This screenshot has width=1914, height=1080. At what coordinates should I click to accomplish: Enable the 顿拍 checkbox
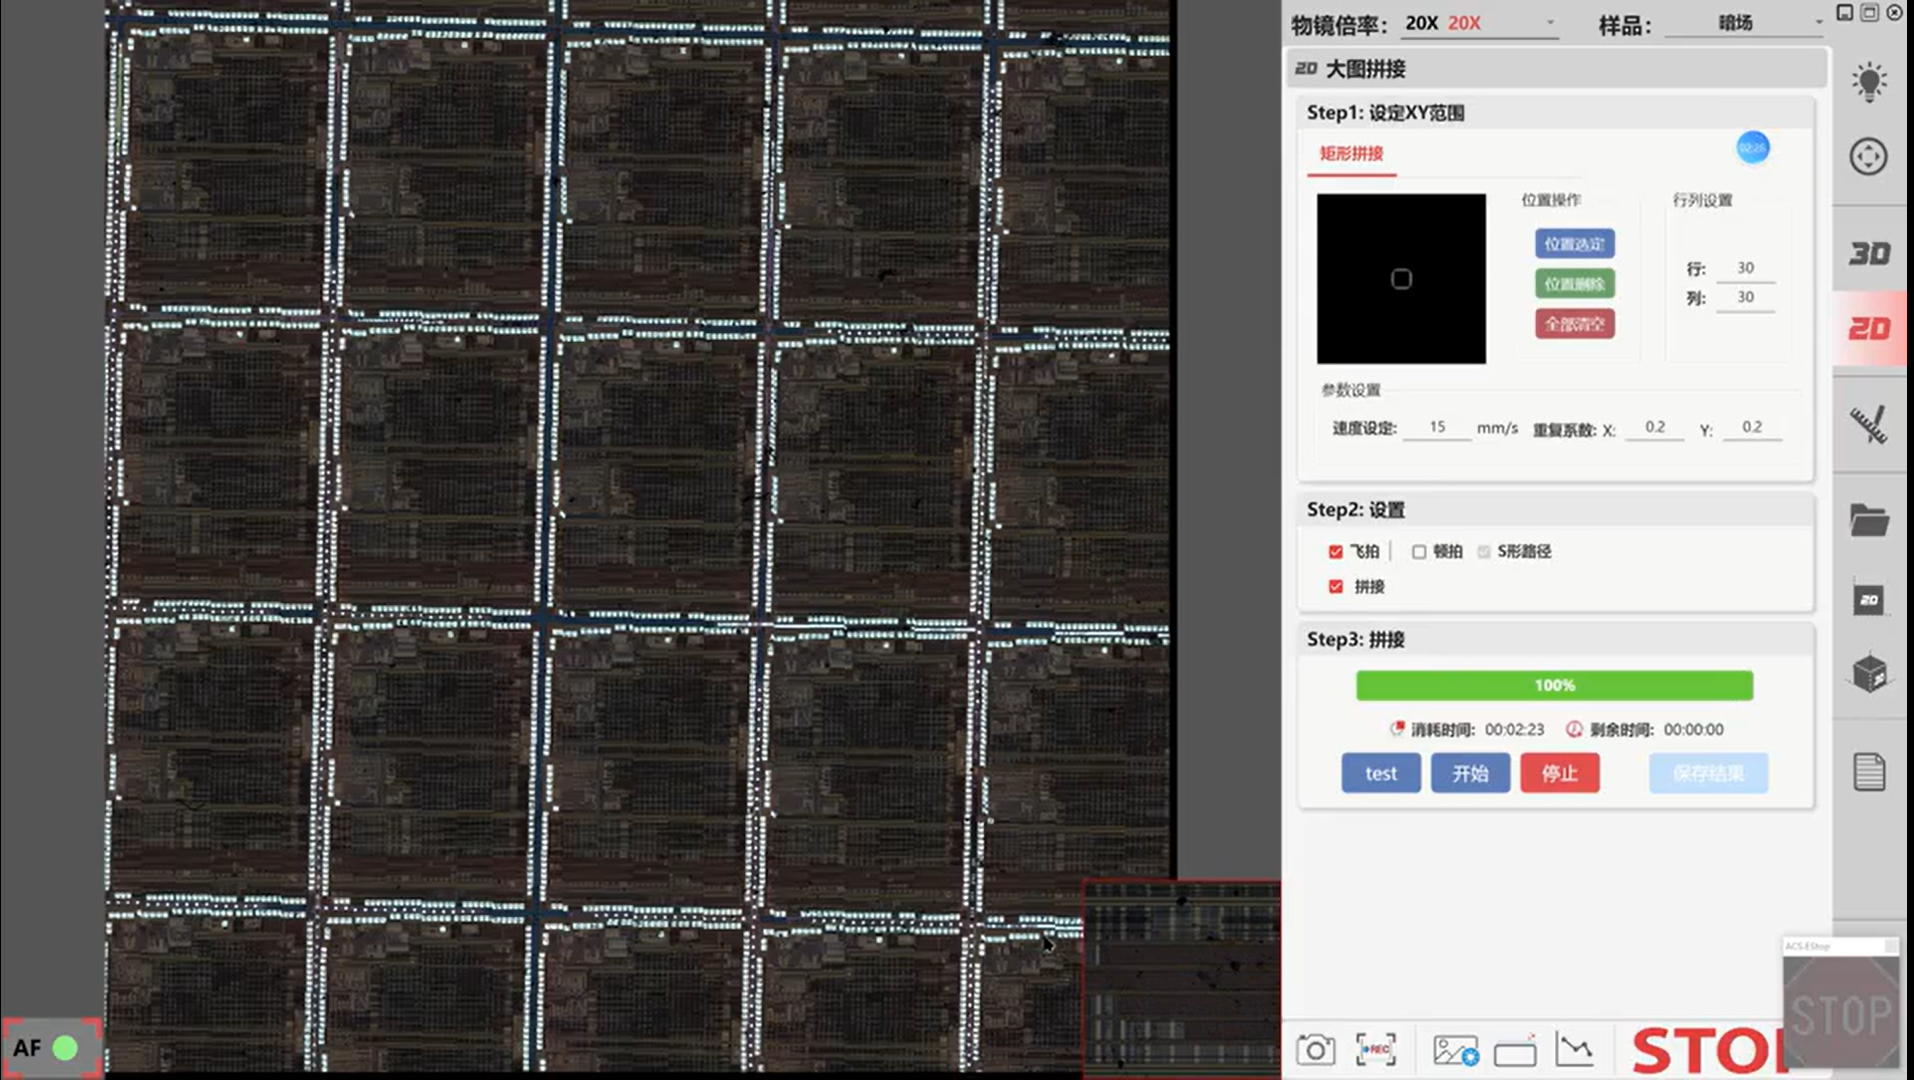tap(1419, 552)
